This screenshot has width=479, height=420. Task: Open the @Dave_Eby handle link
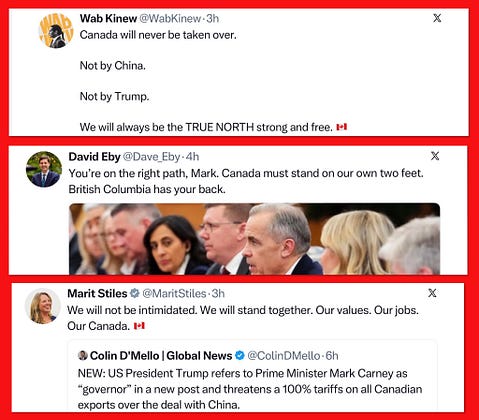click(152, 156)
